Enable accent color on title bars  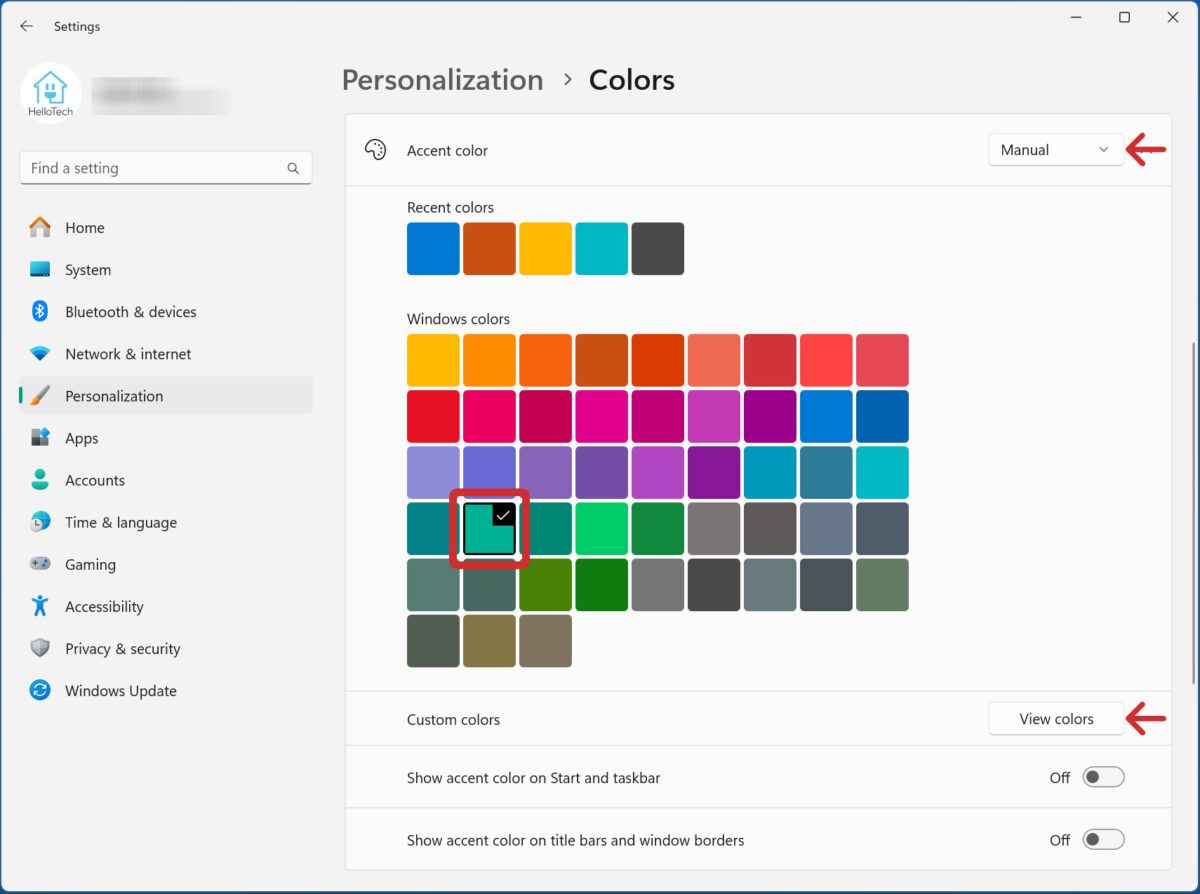tap(1104, 840)
